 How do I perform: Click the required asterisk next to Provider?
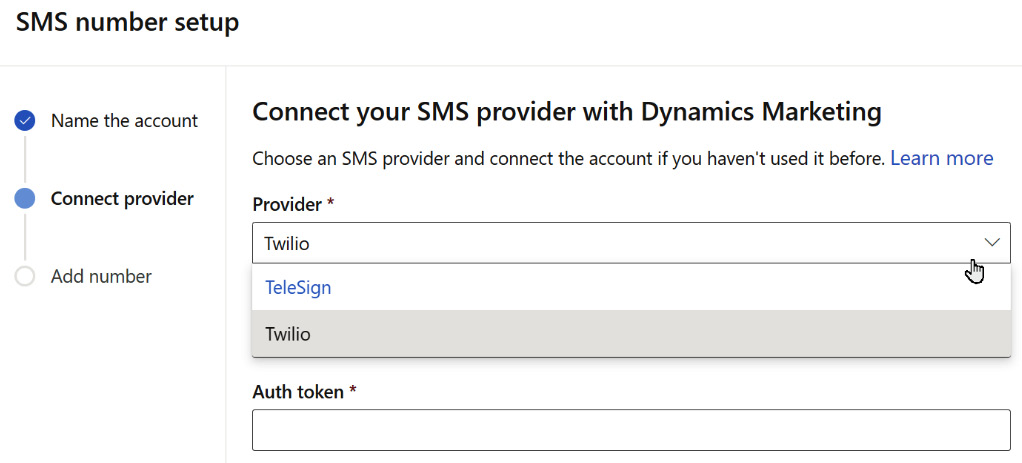pos(330,203)
